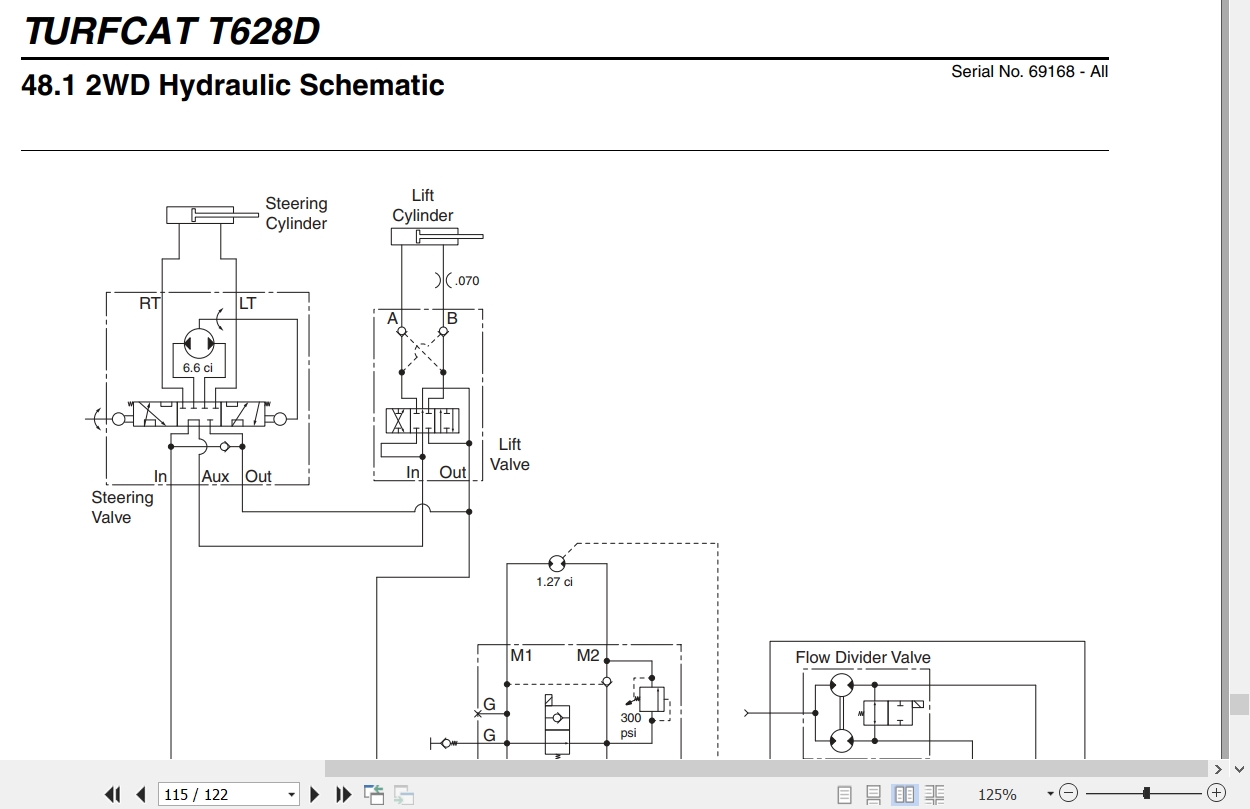Viewport: 1250px width, 809px height.
Task: Click the 1.27 ci label
Action: click(555, 582)
